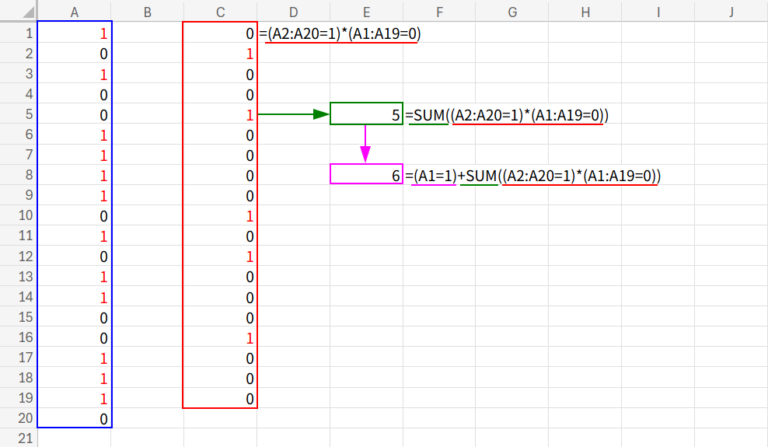Click cell A1 containing red 1

(x=74, y=33)
